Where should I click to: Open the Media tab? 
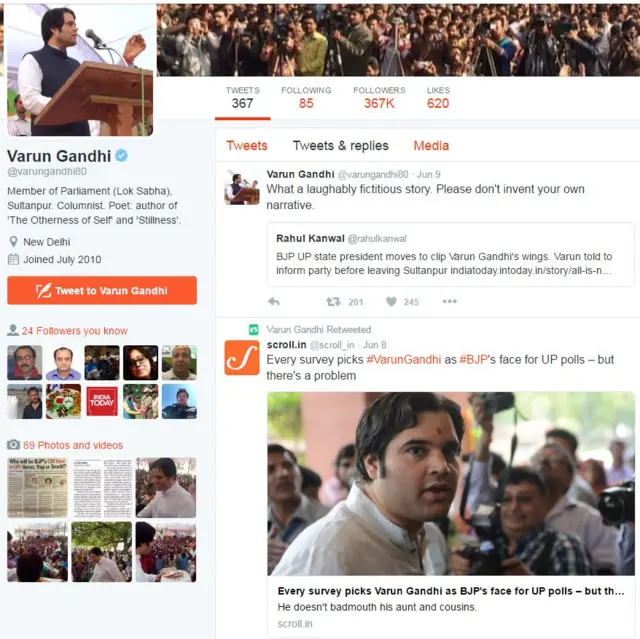pyautogui.click(x=431, y=146)
